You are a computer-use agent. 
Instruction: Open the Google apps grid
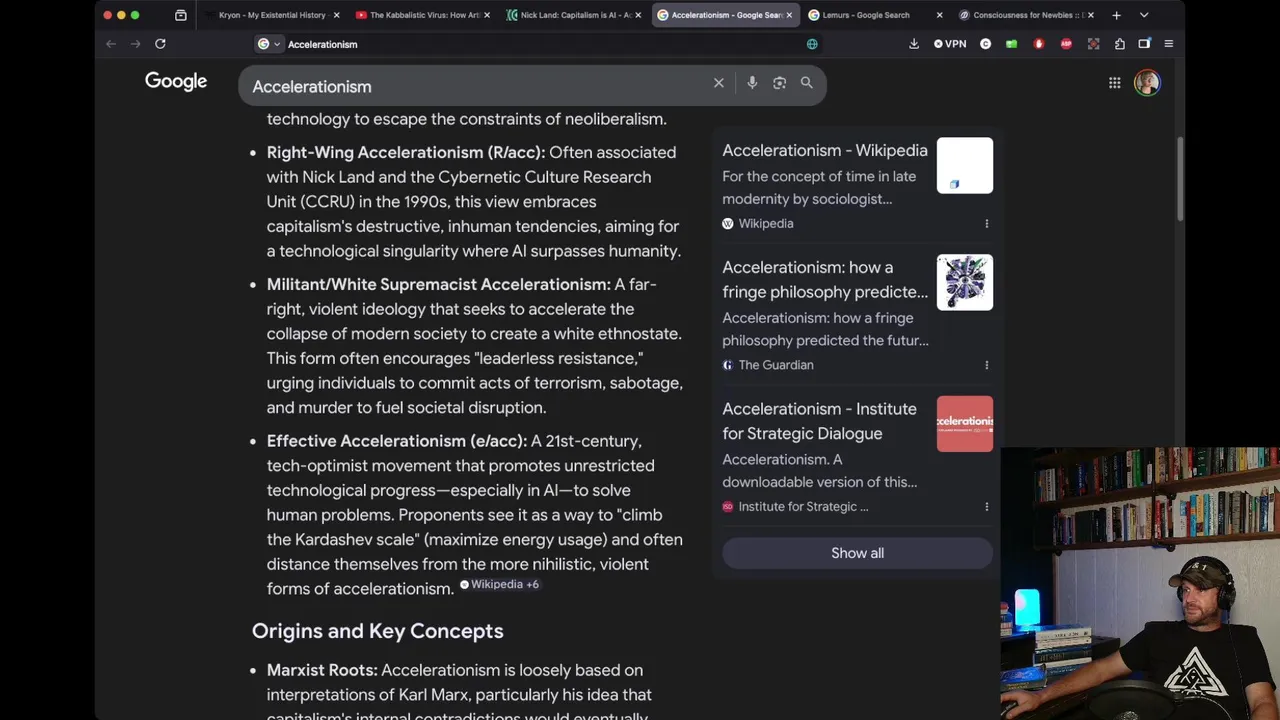(1114, 83)
